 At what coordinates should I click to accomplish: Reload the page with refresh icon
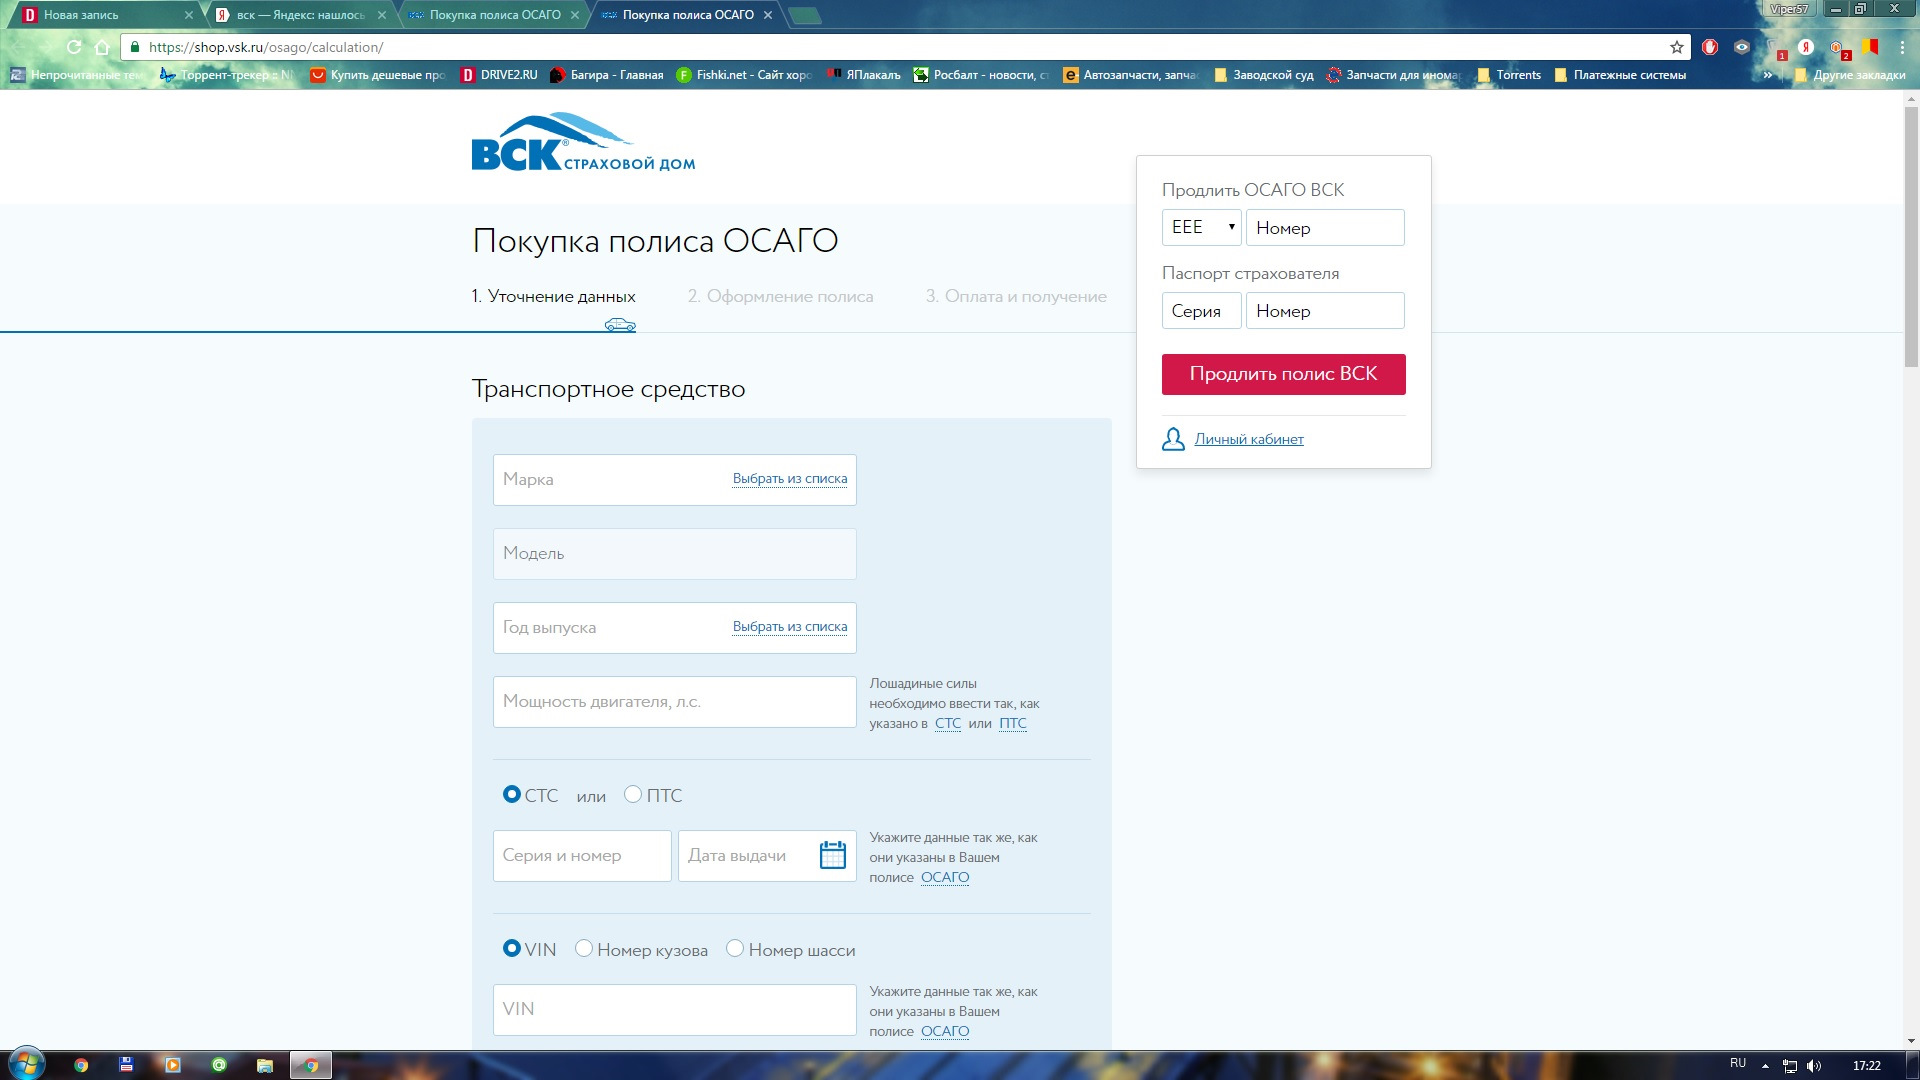pos(74,47)
